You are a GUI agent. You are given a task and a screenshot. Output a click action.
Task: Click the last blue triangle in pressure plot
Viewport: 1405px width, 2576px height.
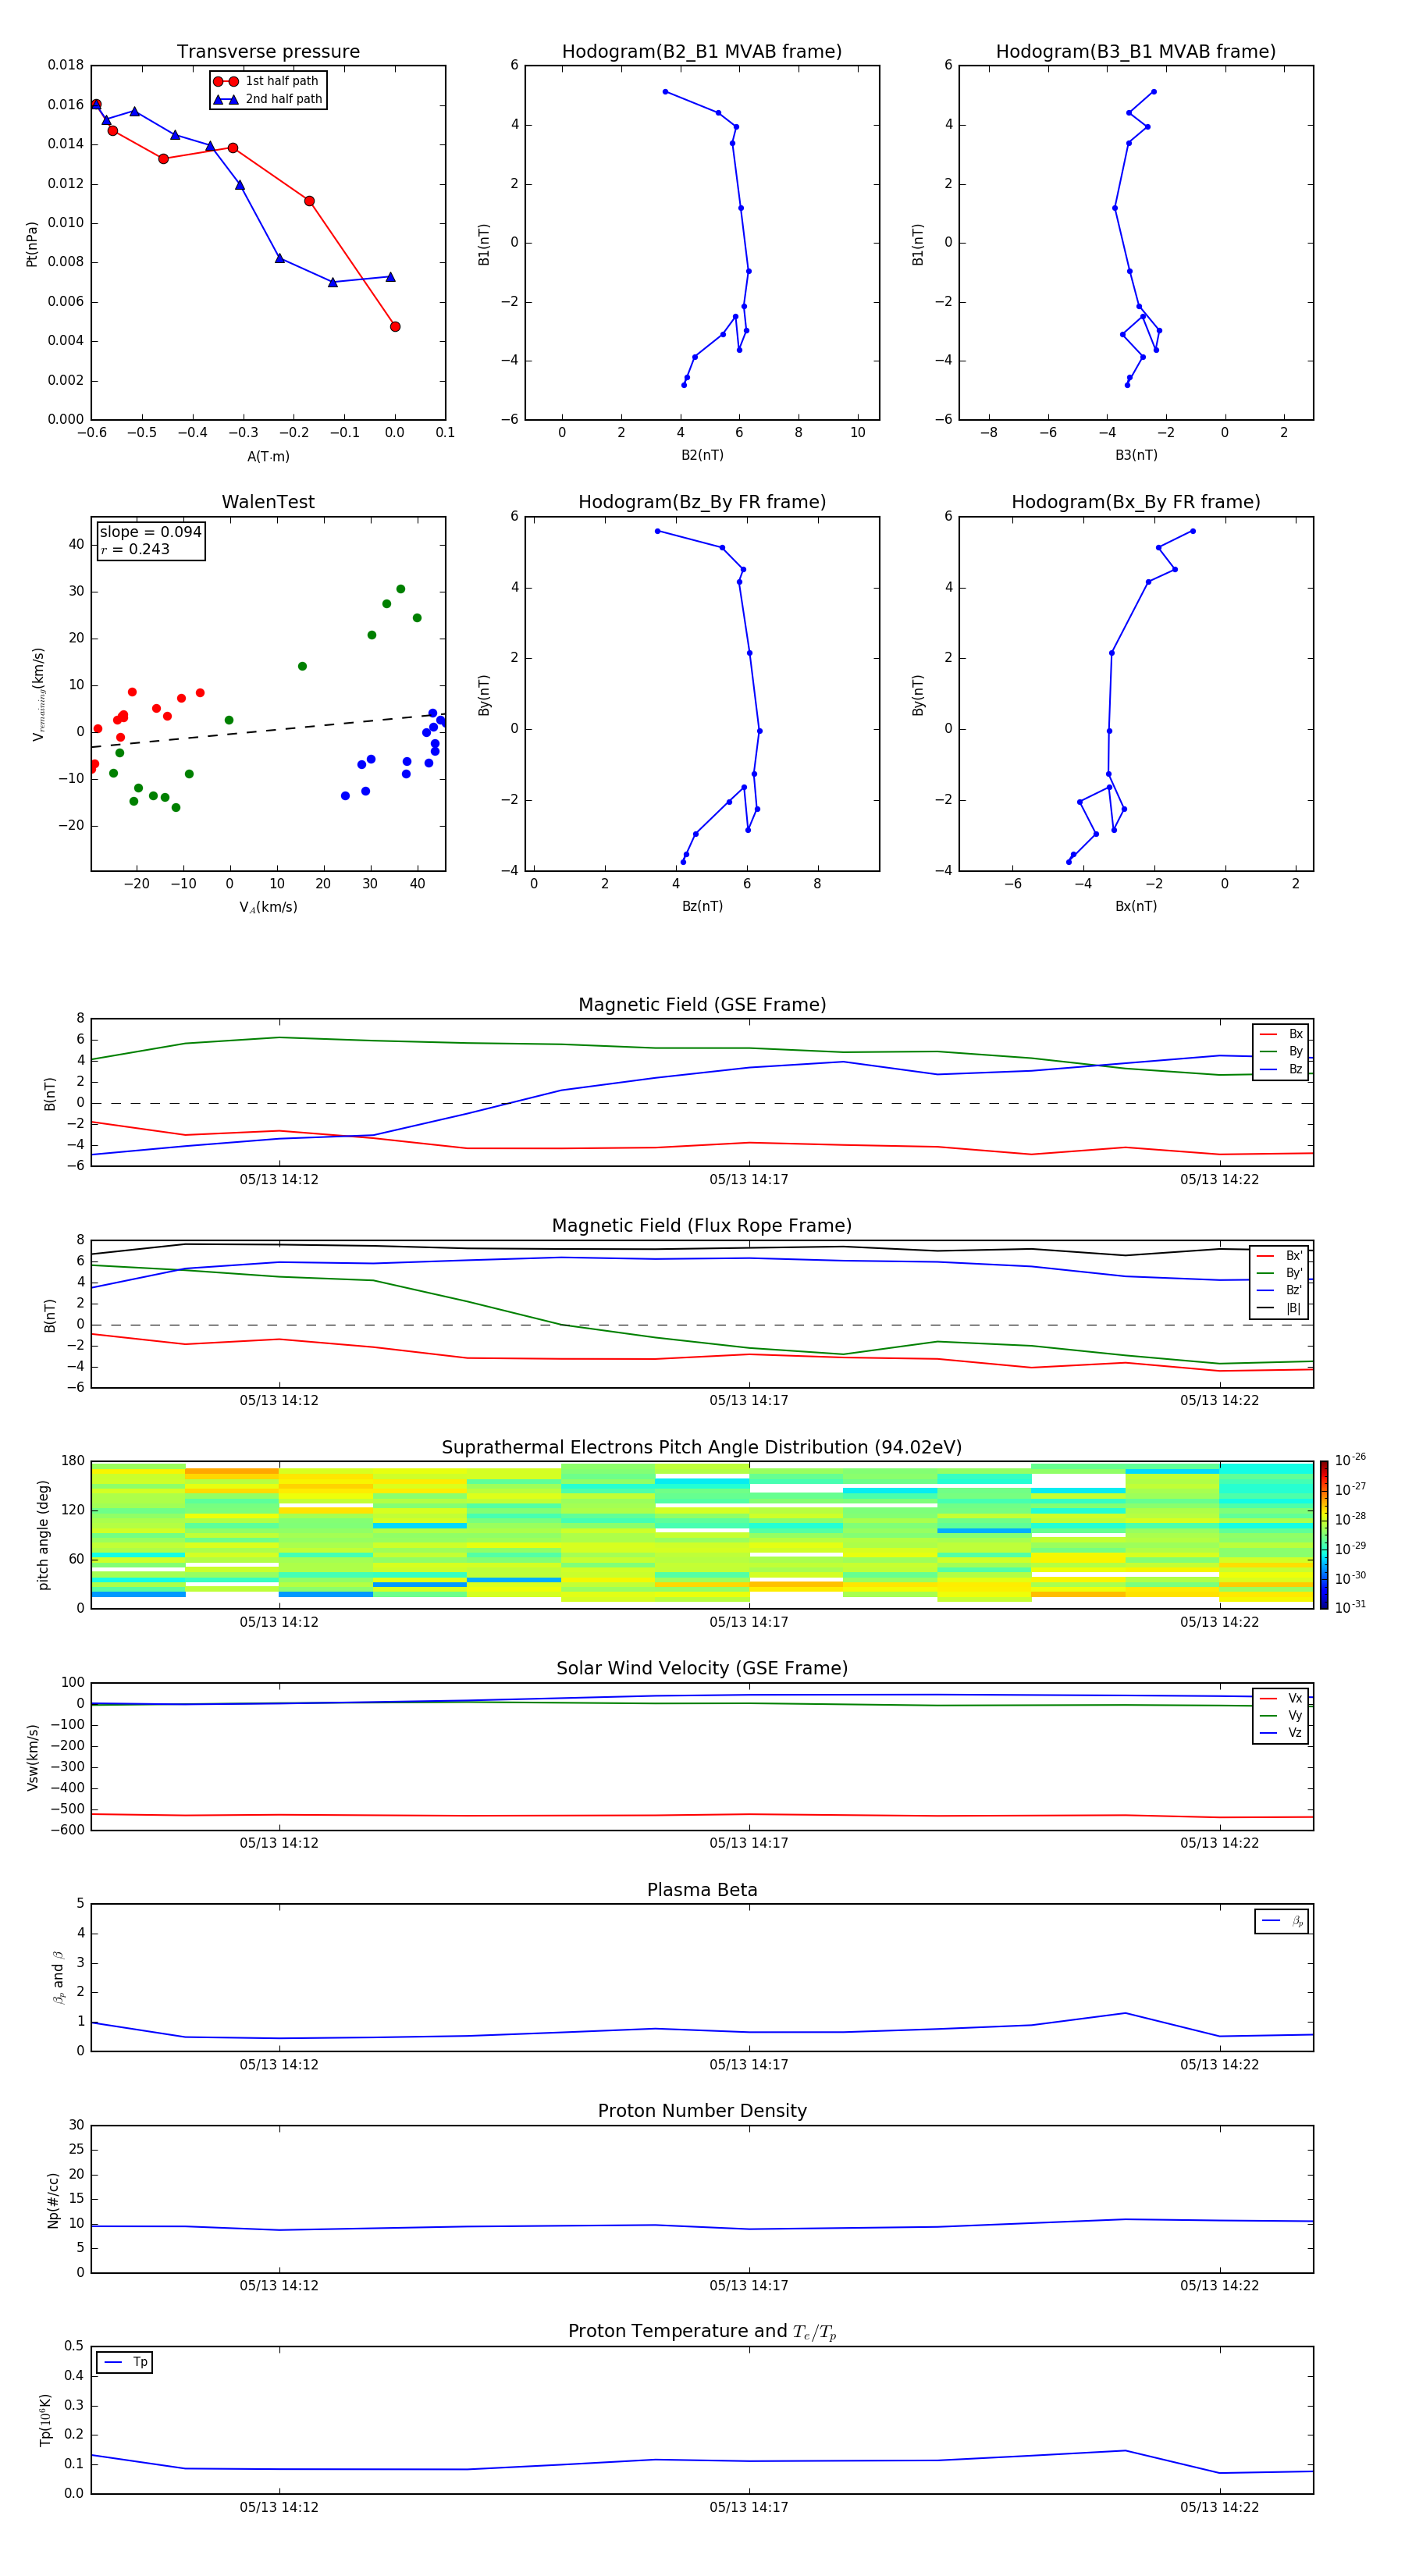click(x=390, y=277)
